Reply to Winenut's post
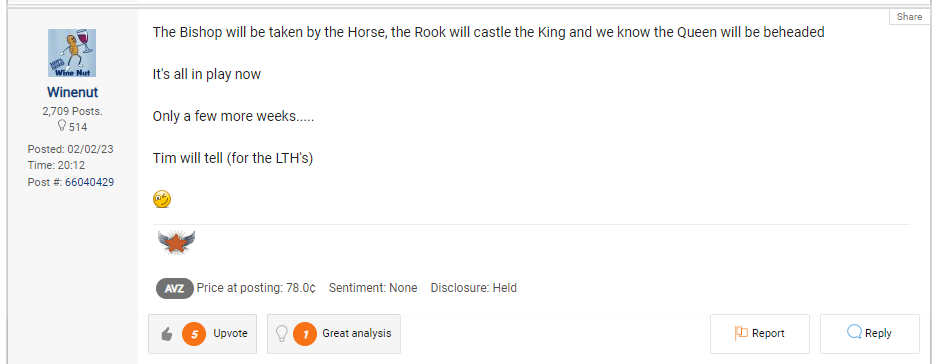This screenshot has height=364, width=939. [x=870, y=334]
